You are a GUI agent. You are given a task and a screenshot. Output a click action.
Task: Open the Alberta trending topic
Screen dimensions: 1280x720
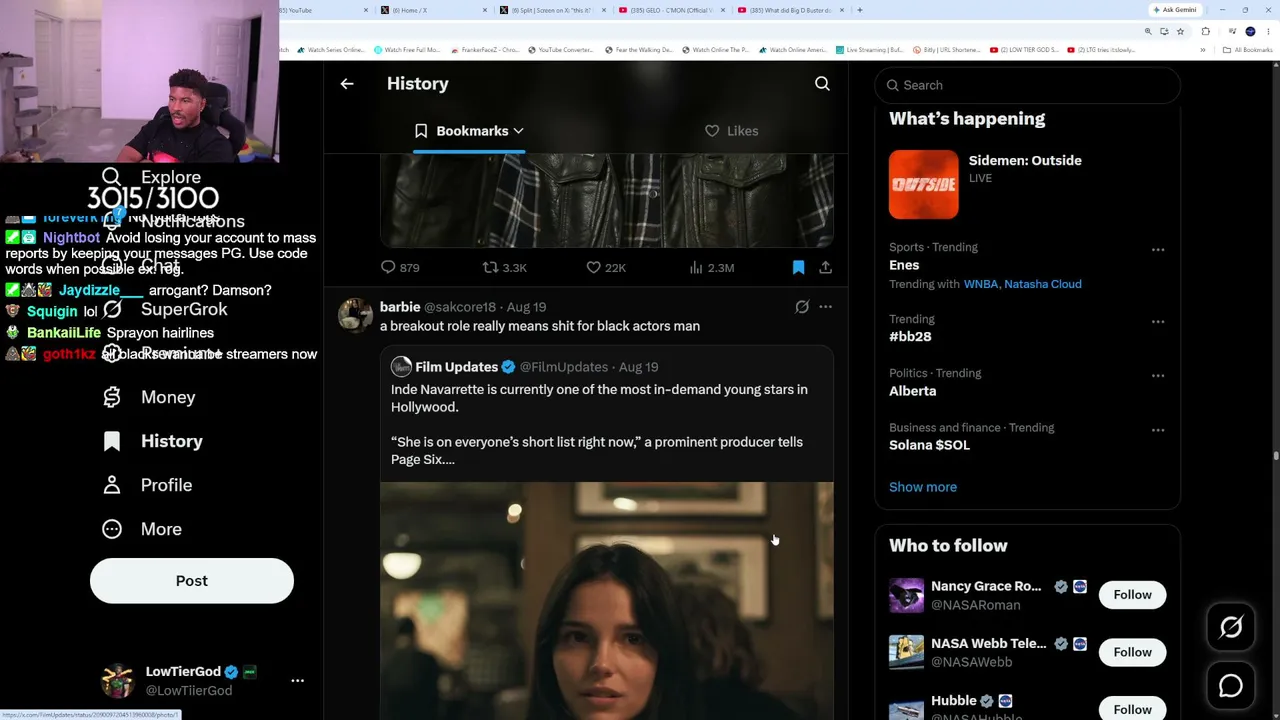coord(912,391)
